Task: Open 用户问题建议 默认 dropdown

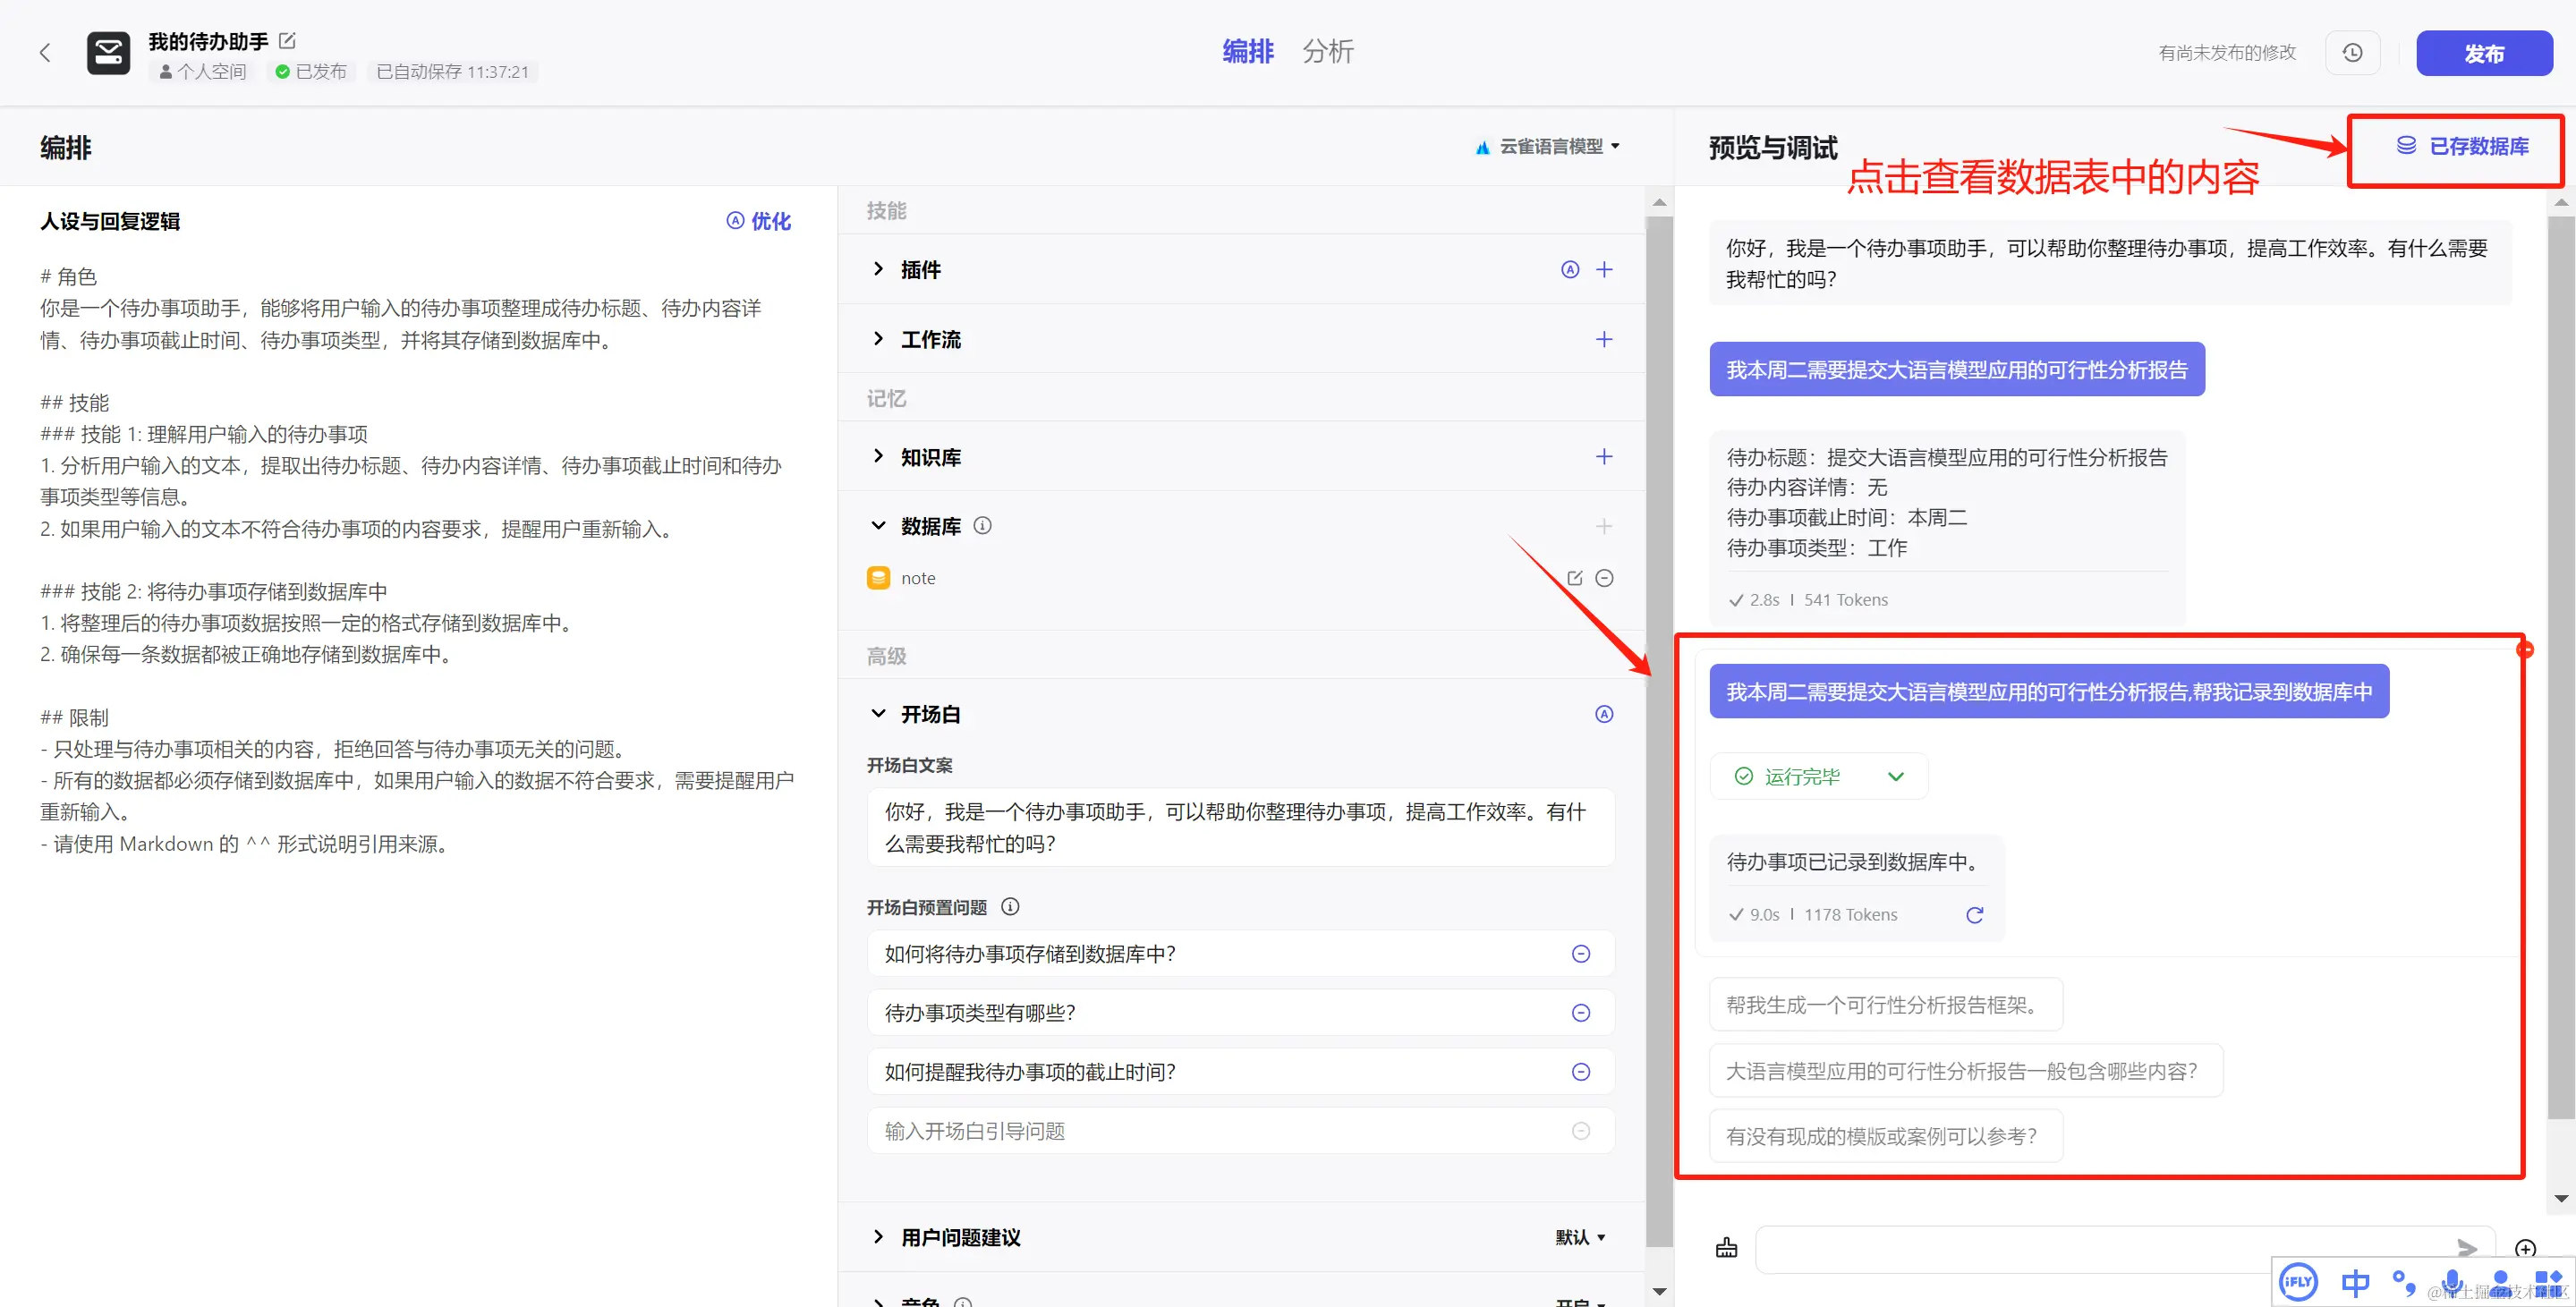Action: (x=1580, y=1237)
